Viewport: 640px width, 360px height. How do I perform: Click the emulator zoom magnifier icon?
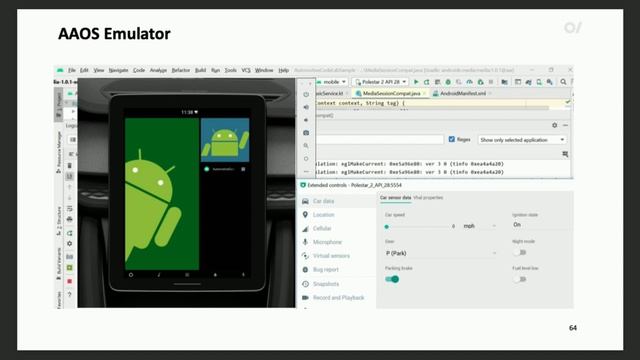click(x=306, y=146)
